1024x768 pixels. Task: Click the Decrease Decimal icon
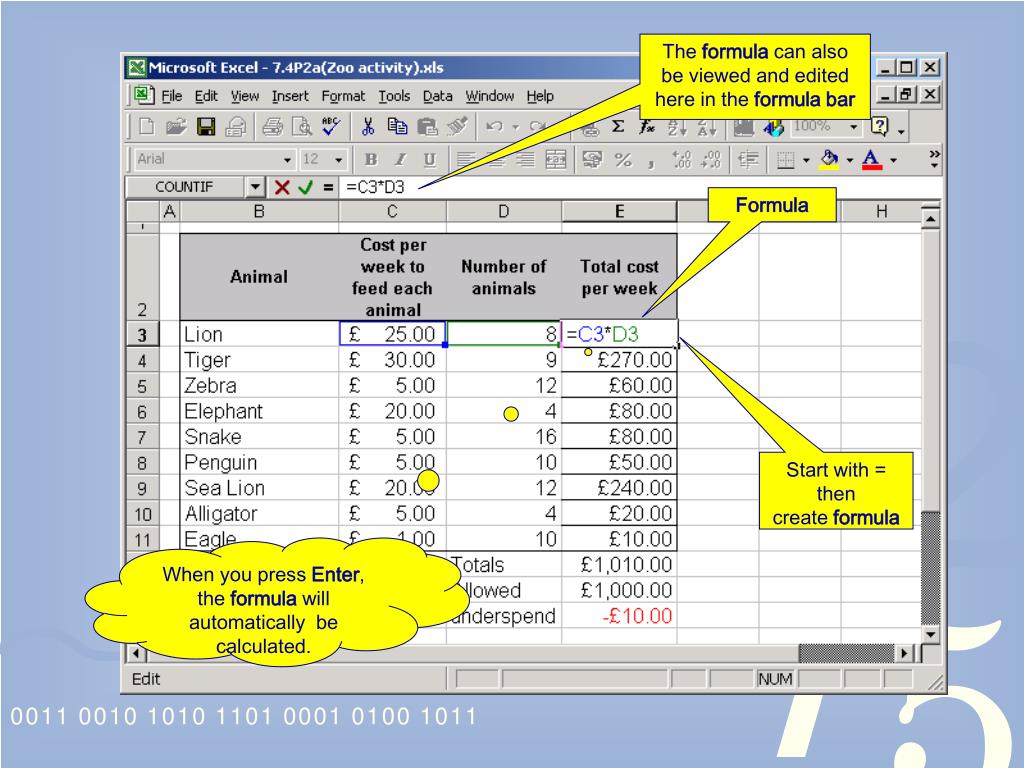point(711,159)
